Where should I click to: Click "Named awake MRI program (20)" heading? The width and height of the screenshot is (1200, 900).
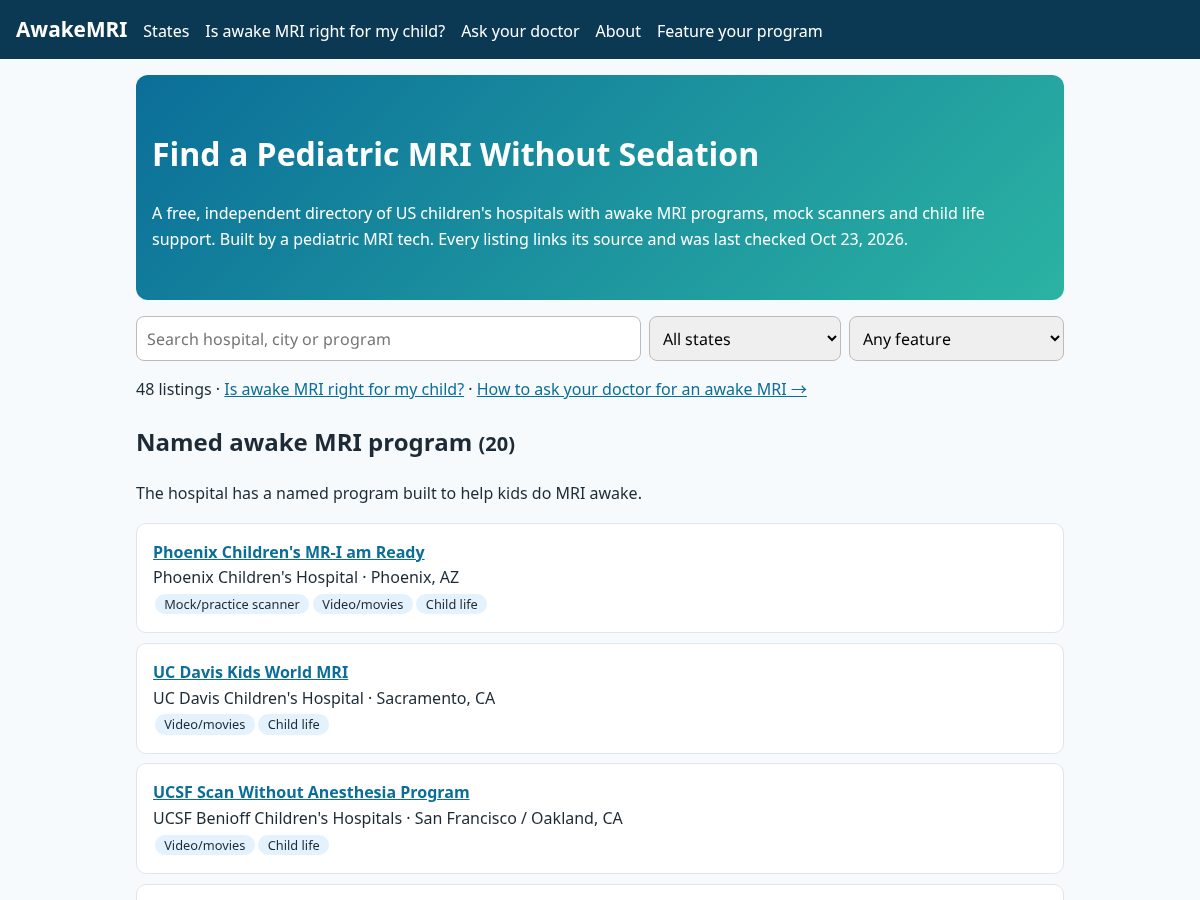click(326, 442)
